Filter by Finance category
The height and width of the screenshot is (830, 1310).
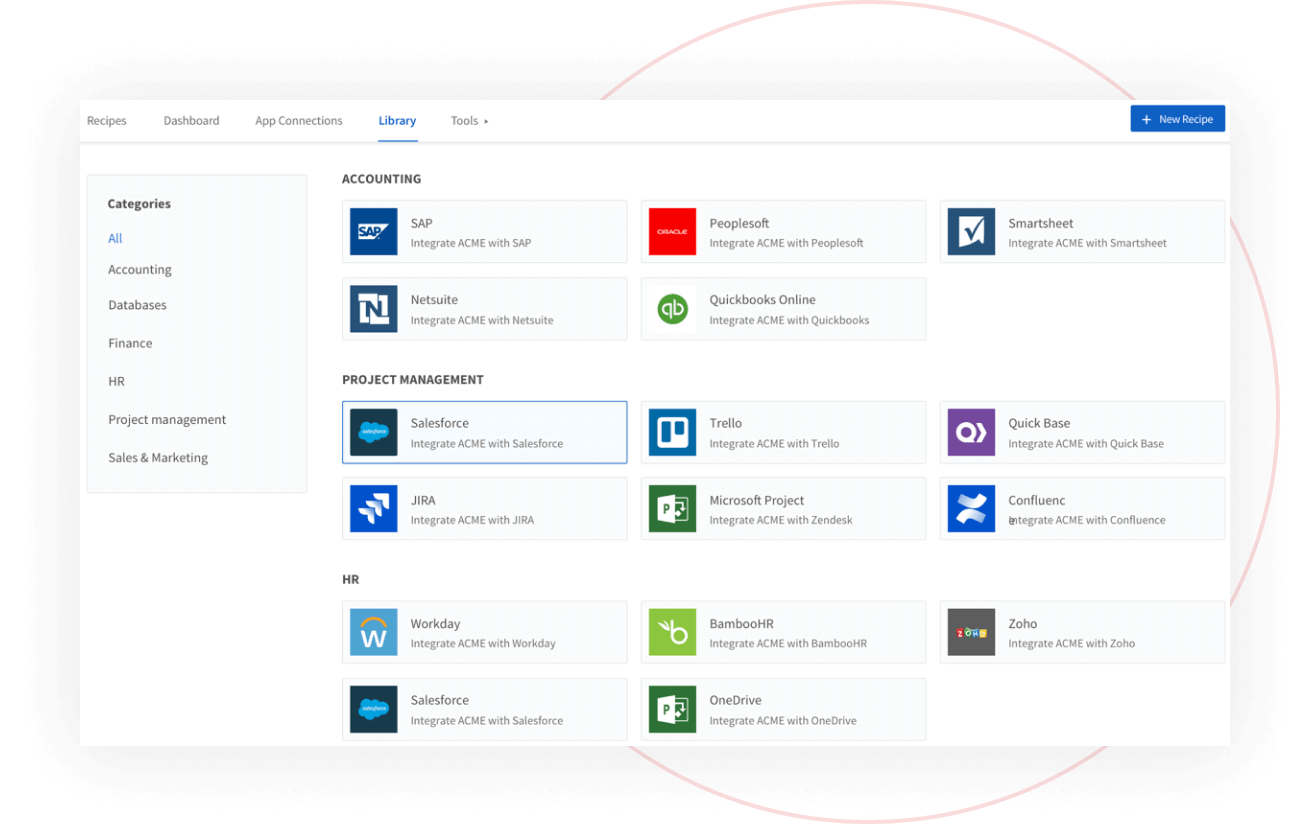pyautogui.click(x=131, y=343)
